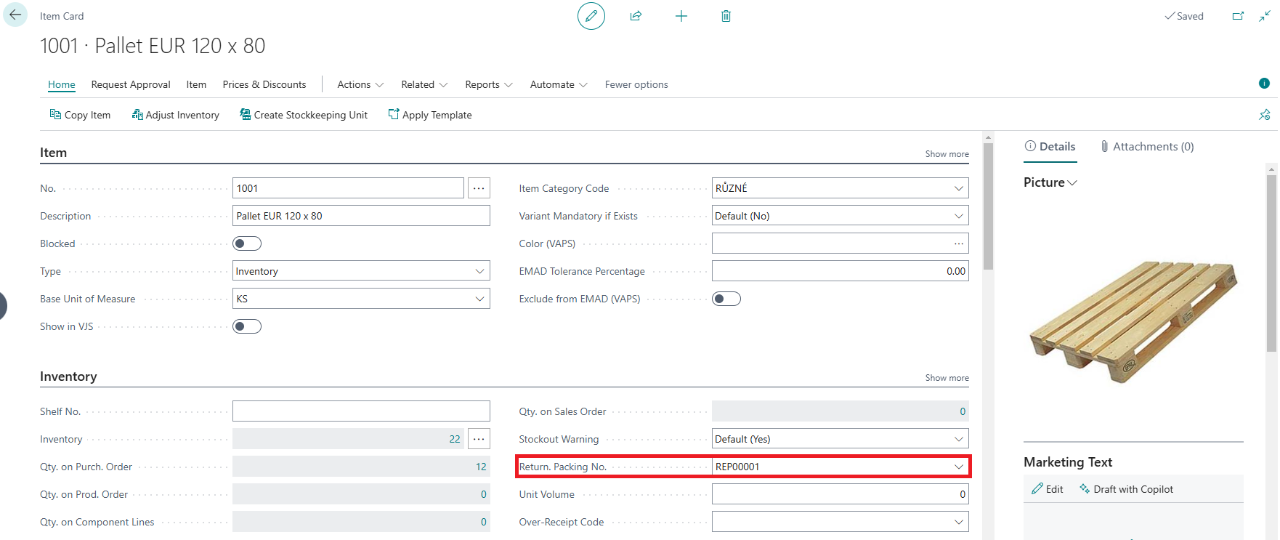Expand the Return. Packing No. dropdown
The image size is (1280, 540).
pos(959,466)
